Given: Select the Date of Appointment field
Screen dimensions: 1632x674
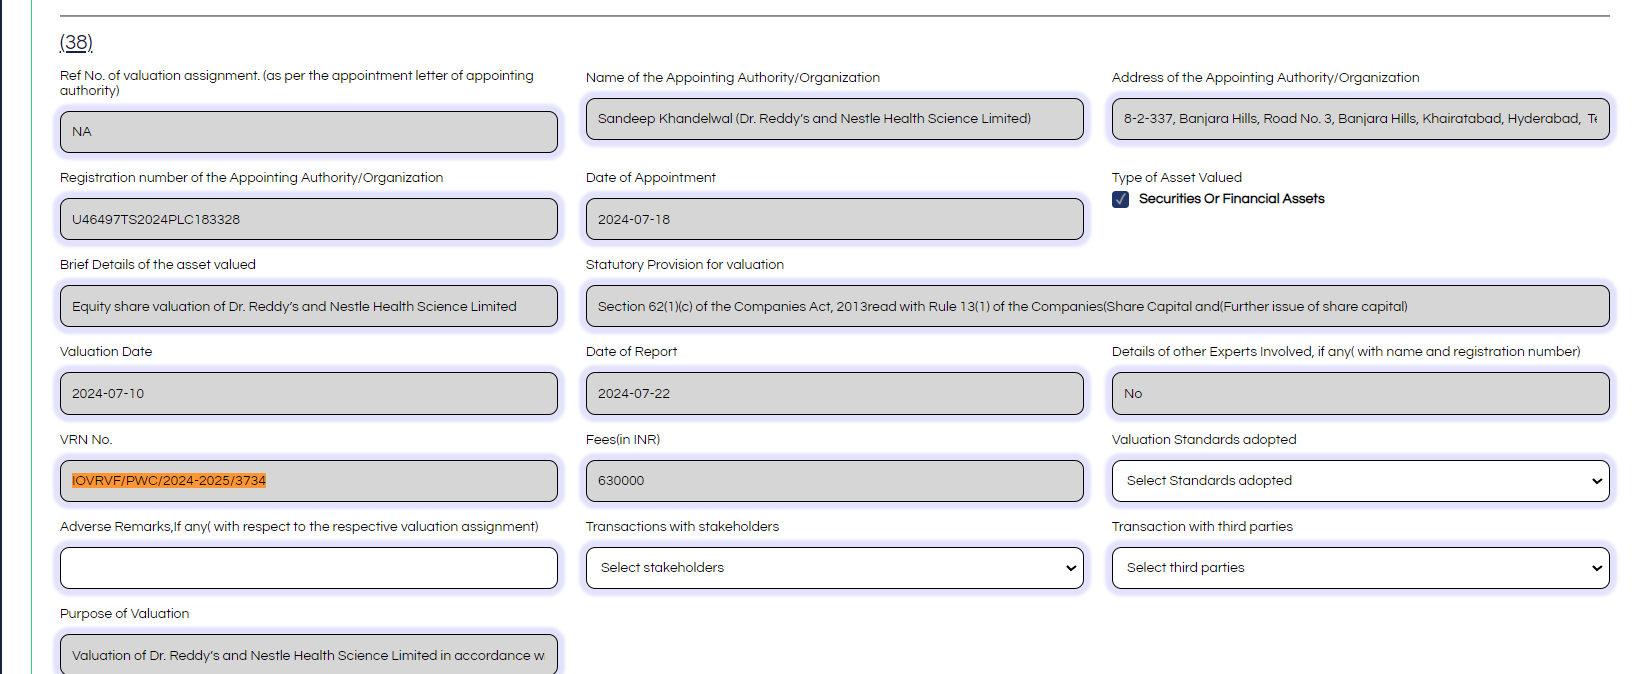Looking at the screenshot, I should click(x=834, y=219).
